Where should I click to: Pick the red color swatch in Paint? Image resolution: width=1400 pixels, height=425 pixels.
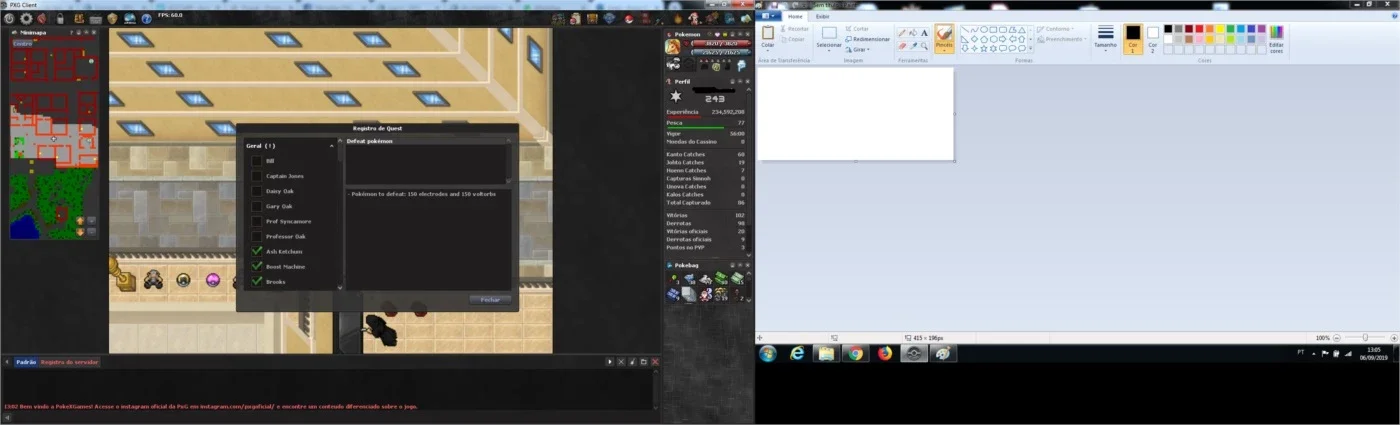tap(1199, 29)
